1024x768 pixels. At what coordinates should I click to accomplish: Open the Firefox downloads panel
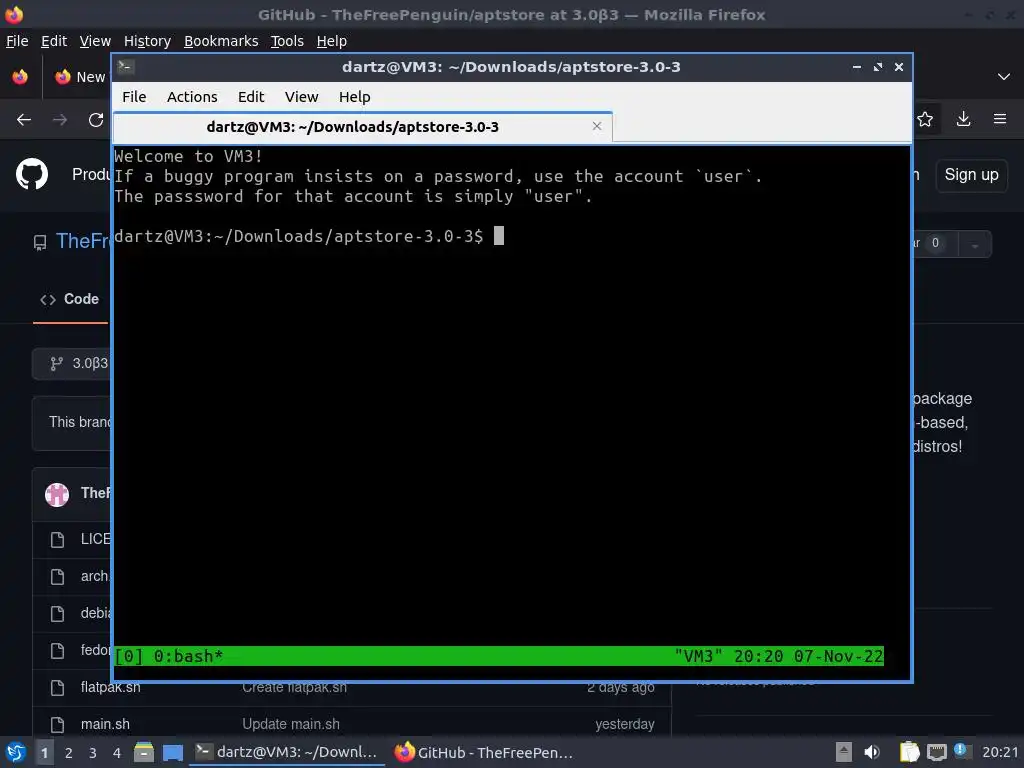pos(963,120)
